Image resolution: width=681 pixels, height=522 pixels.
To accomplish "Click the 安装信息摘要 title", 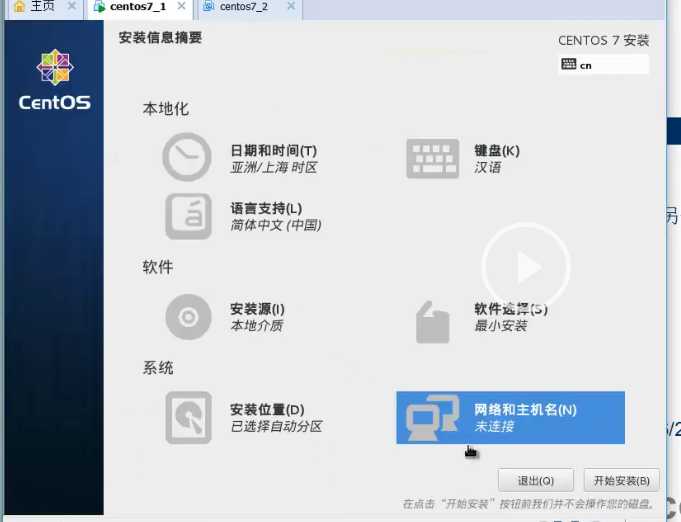I will (x=160, y=38).
